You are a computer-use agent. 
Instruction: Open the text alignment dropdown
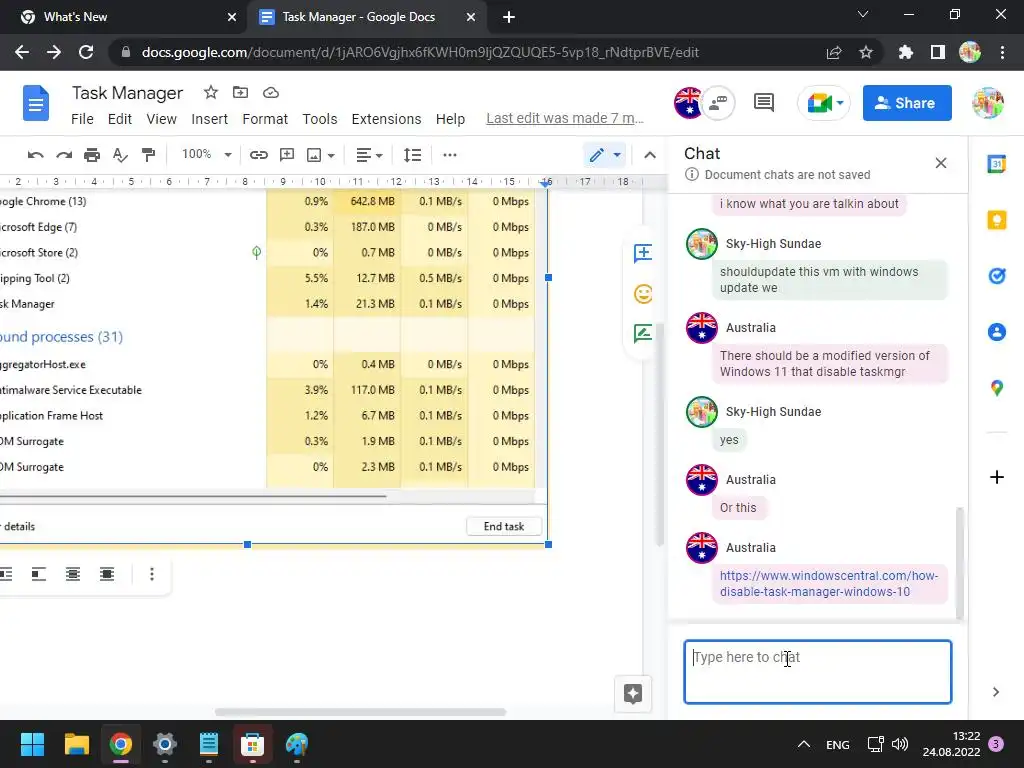369,155
